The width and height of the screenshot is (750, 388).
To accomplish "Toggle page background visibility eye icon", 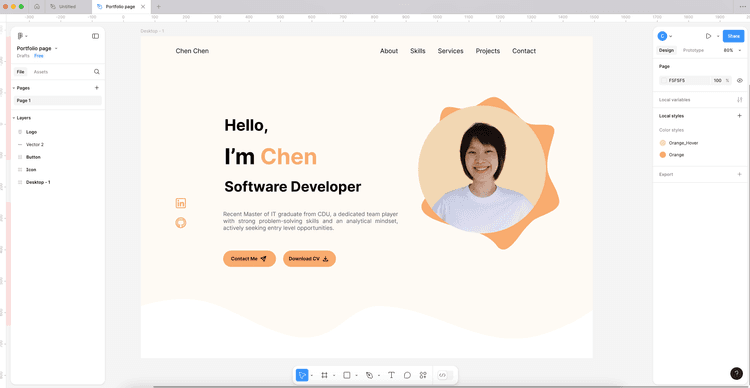I will (739, 80).
